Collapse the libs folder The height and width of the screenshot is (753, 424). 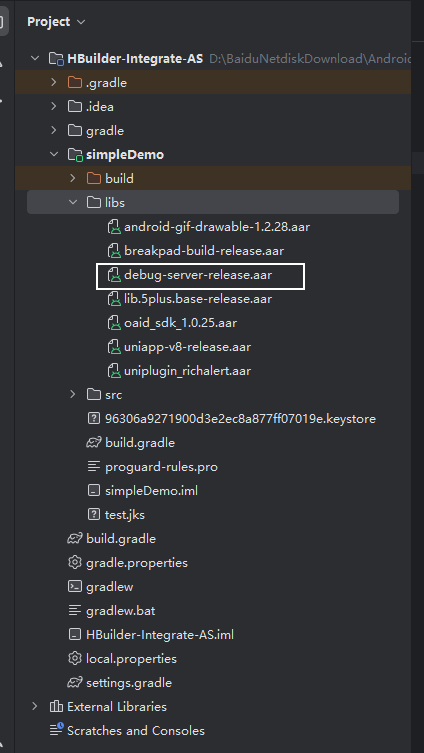(x=73, y=203)
